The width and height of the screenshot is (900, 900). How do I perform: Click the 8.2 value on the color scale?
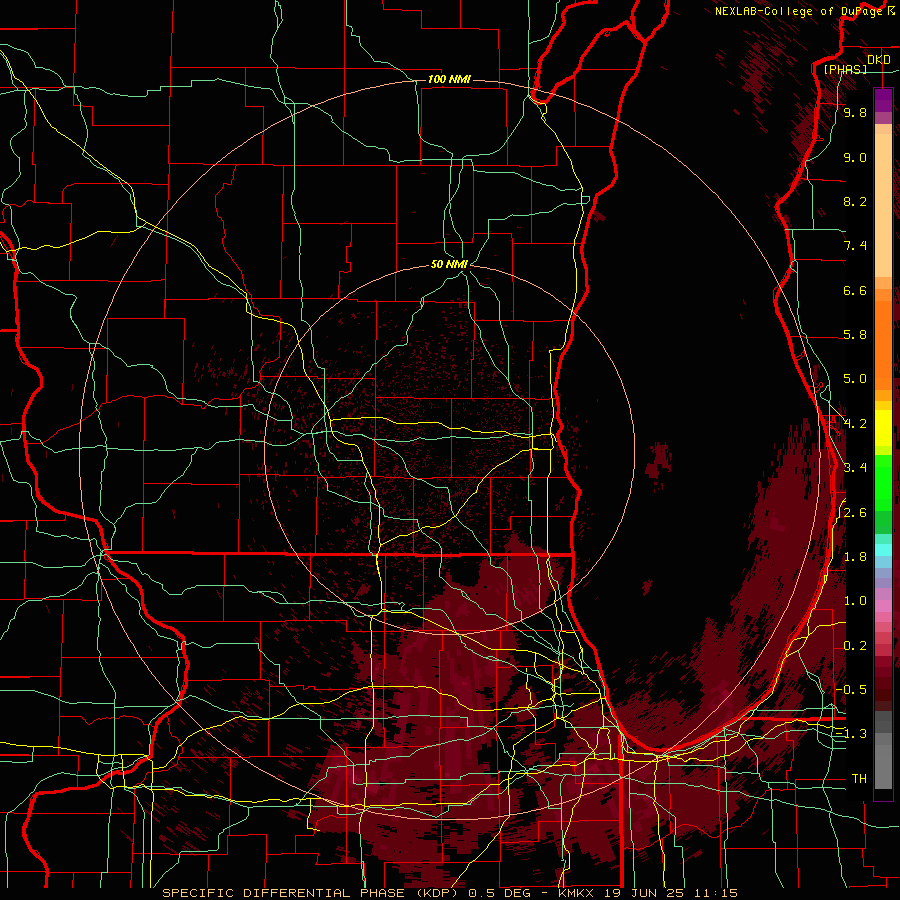coord(855,201)
